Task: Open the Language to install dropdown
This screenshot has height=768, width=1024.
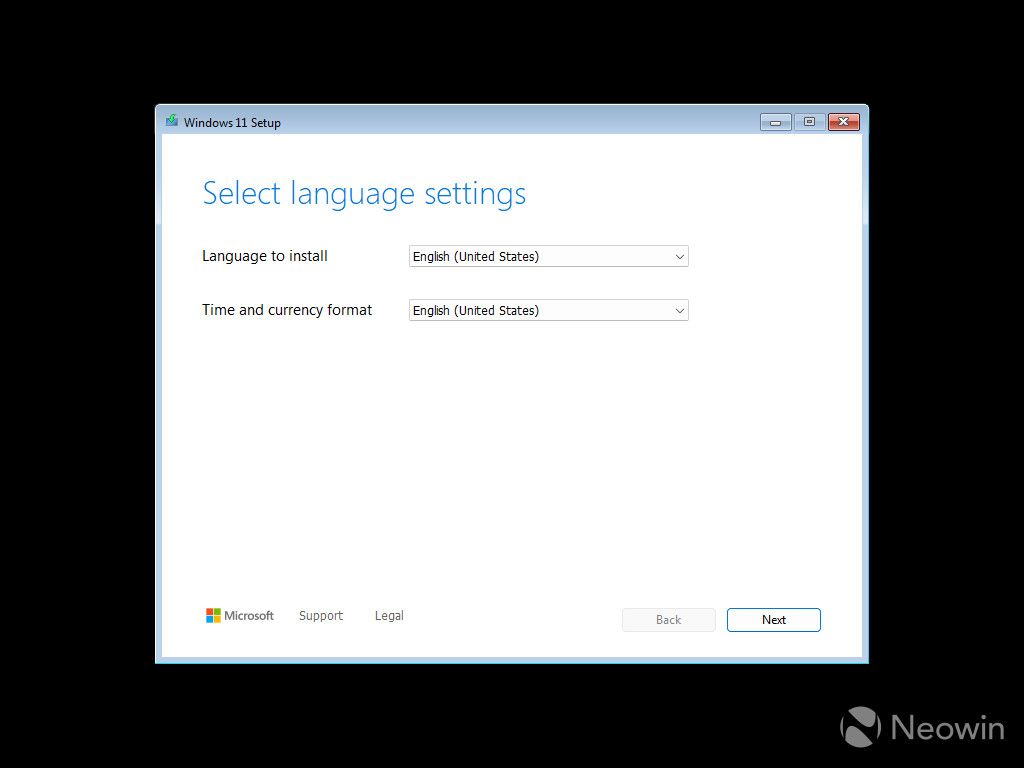Action: click(548, 256)
